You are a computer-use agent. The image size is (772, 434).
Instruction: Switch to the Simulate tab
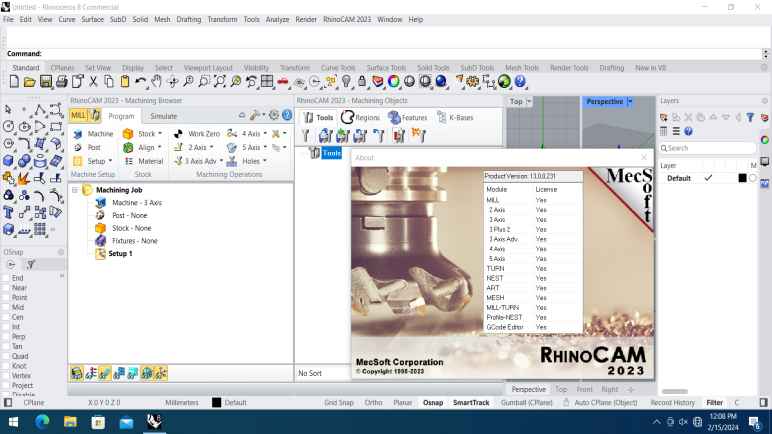(x=163, y=116)
